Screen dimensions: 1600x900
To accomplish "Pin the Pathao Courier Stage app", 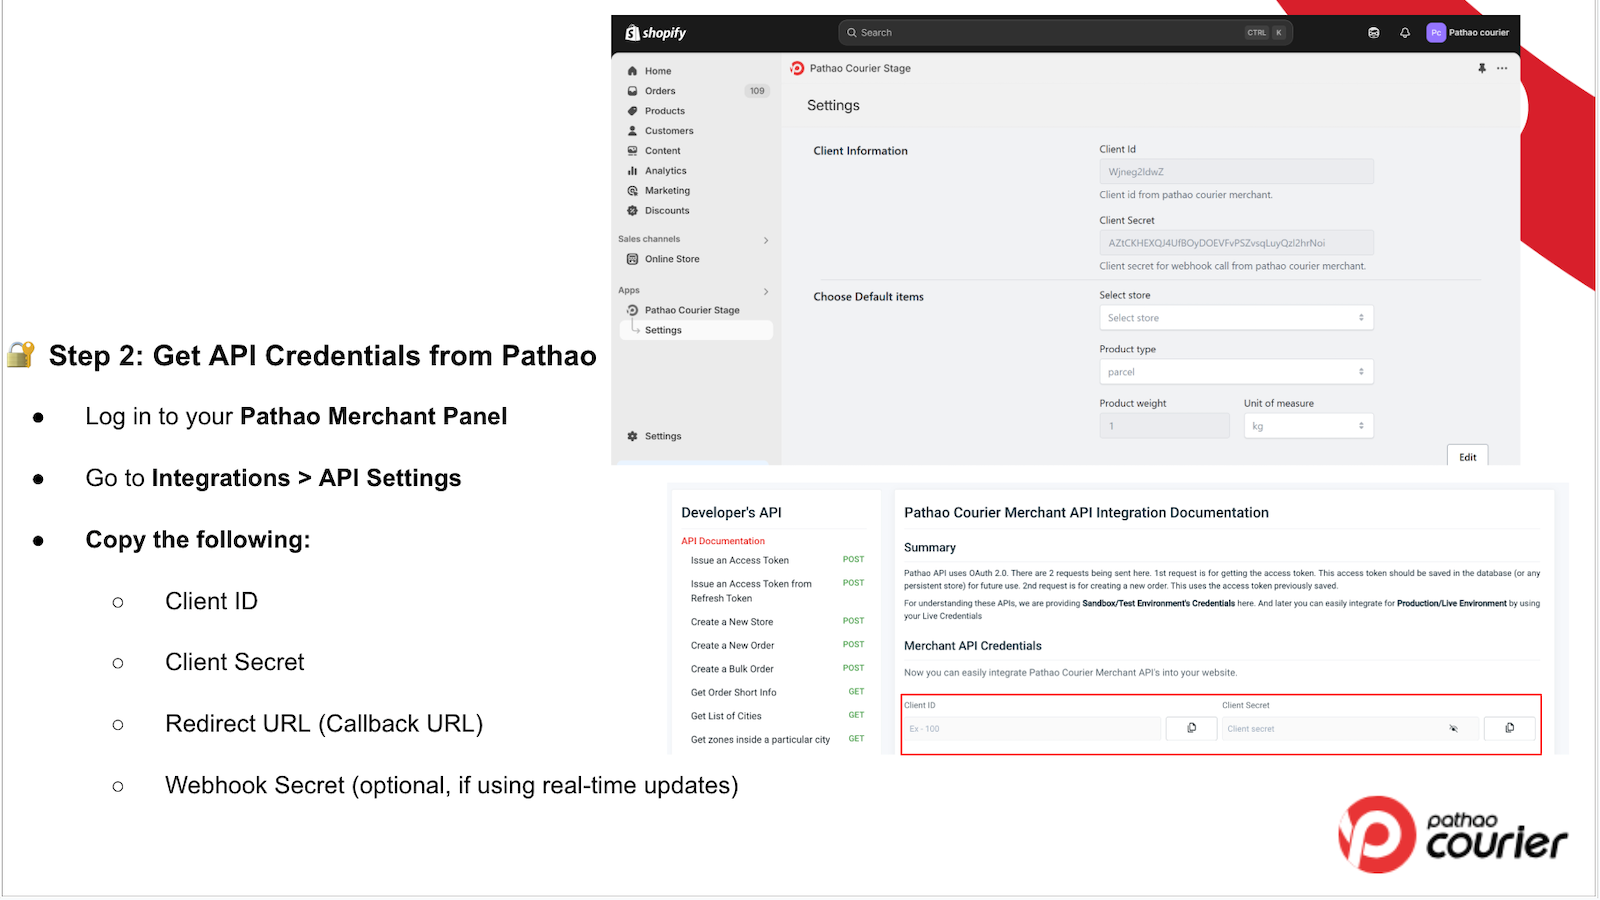I will 1482,68.
